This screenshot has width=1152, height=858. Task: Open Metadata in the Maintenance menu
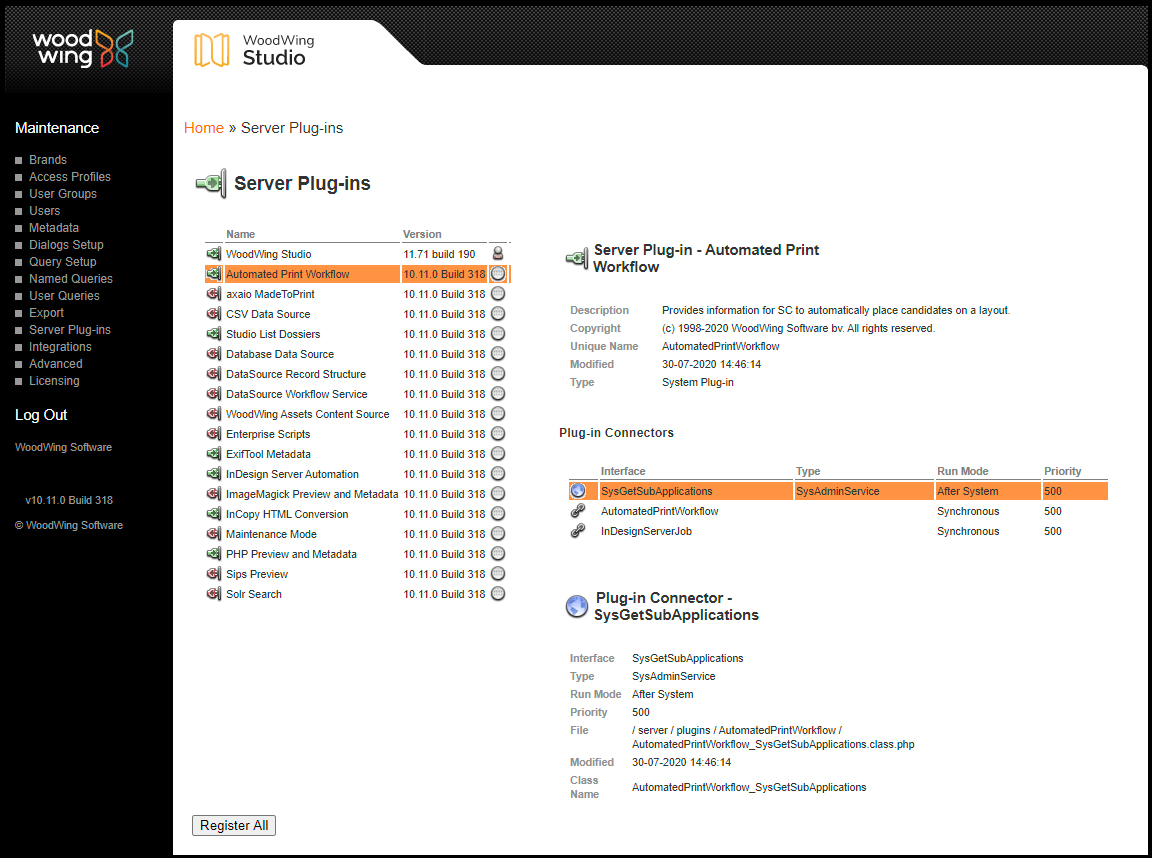point(54,228)
